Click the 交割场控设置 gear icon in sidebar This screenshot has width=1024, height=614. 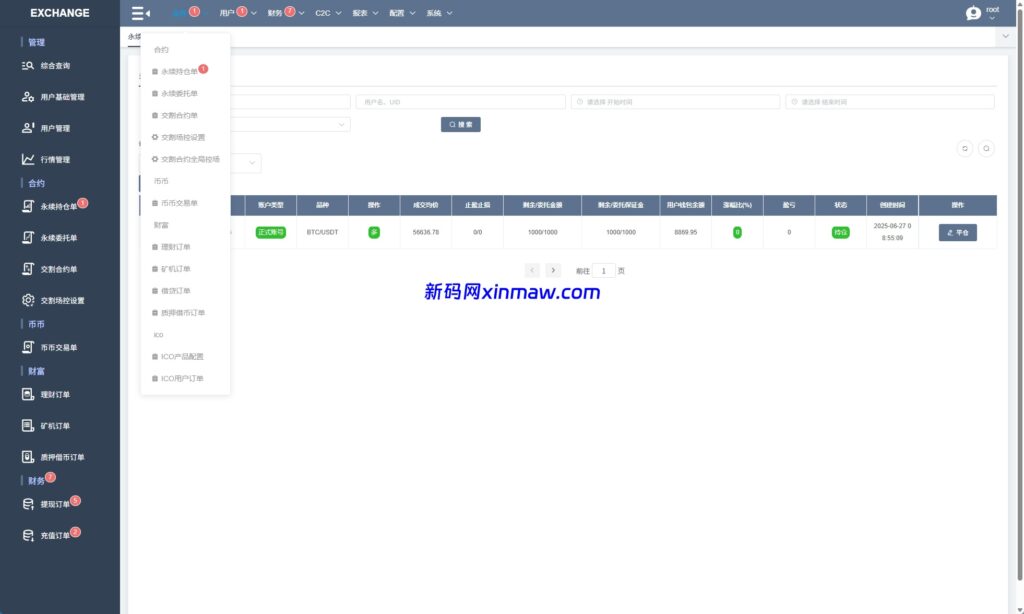pyautogui.click(x=29, y=300)
